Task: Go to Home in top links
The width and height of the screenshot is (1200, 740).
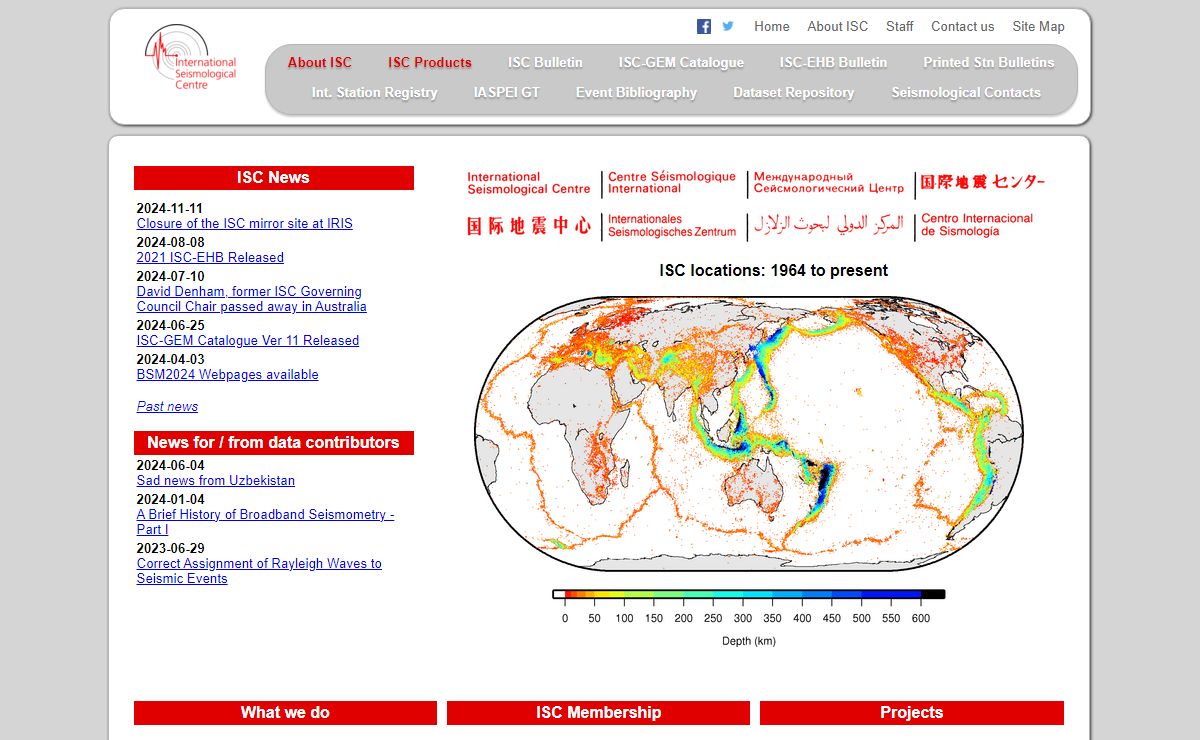Action: coord(772,27)
